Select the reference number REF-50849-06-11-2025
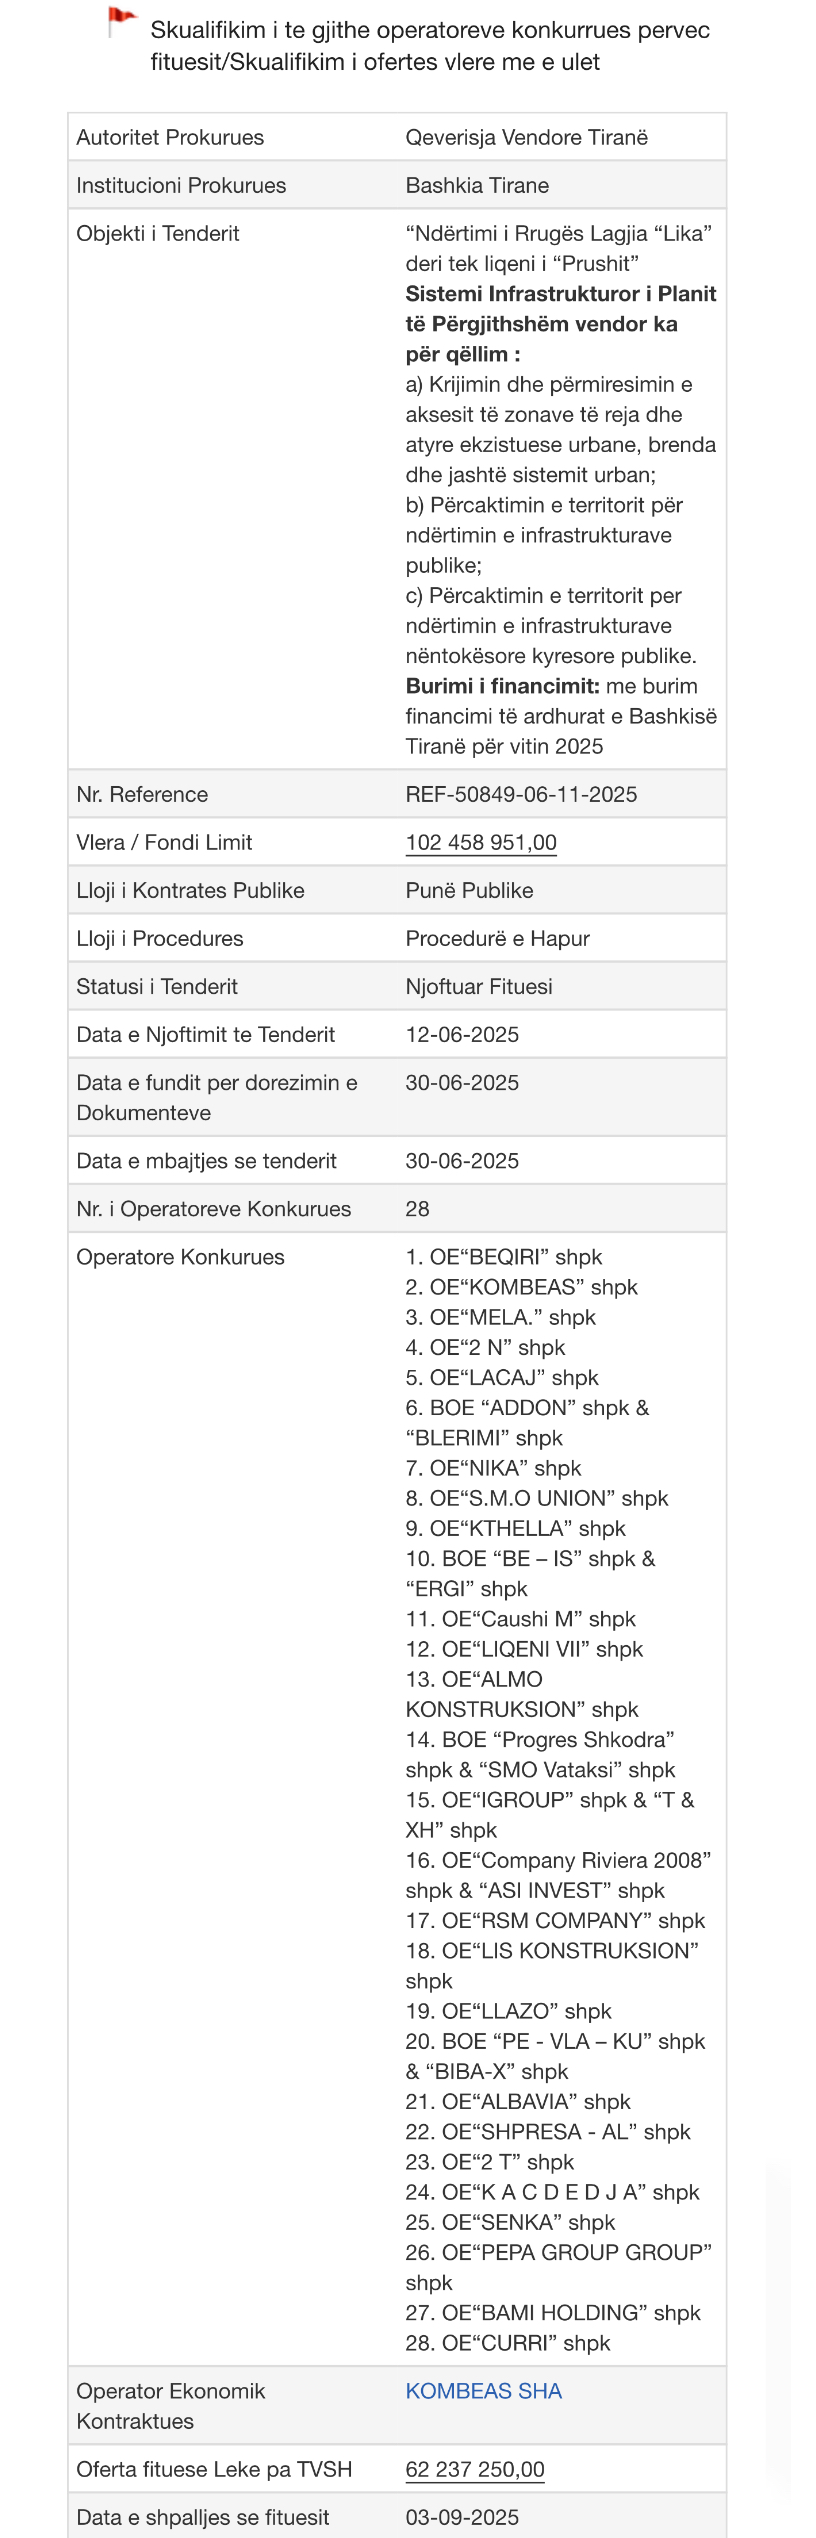 tap(521, 794)
